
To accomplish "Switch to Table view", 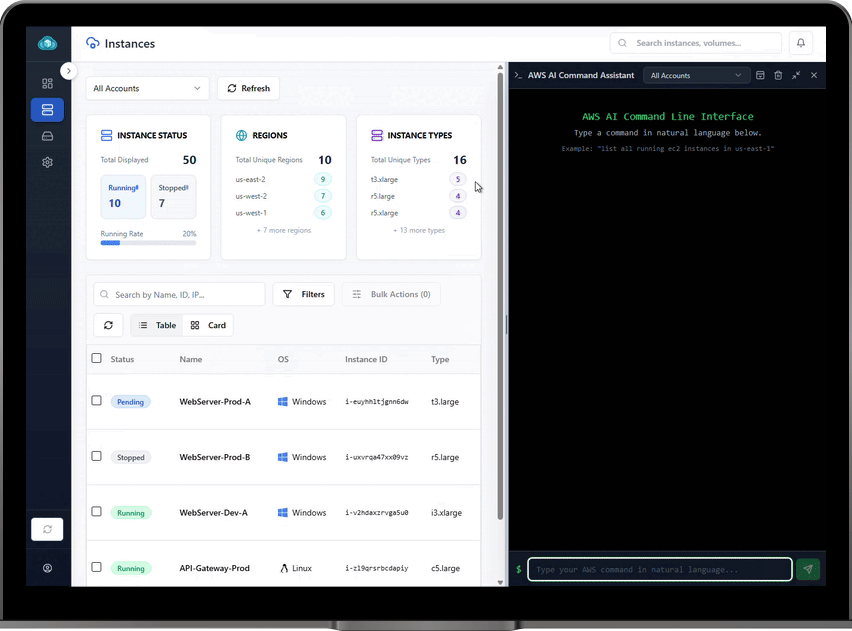I will (157, 325).
